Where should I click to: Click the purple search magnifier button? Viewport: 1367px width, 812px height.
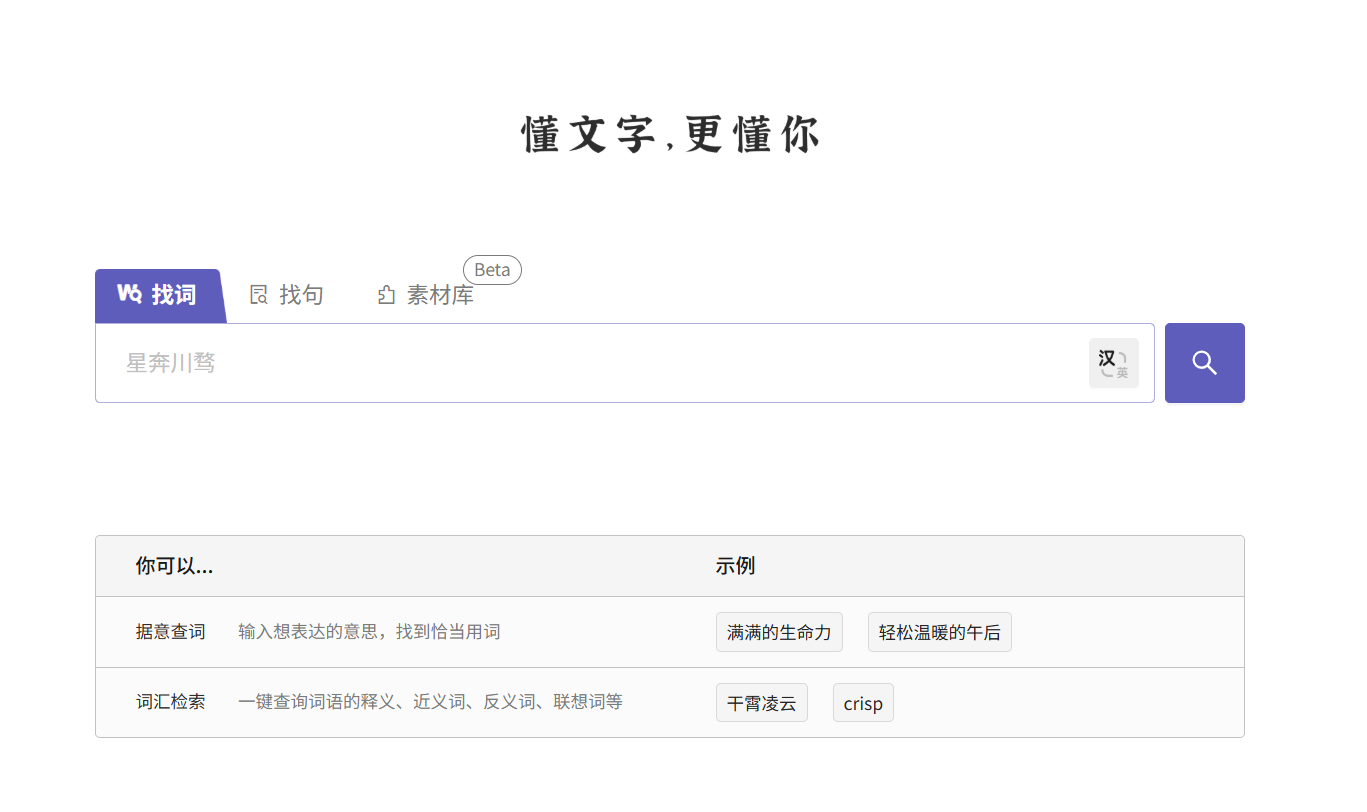1204,363
